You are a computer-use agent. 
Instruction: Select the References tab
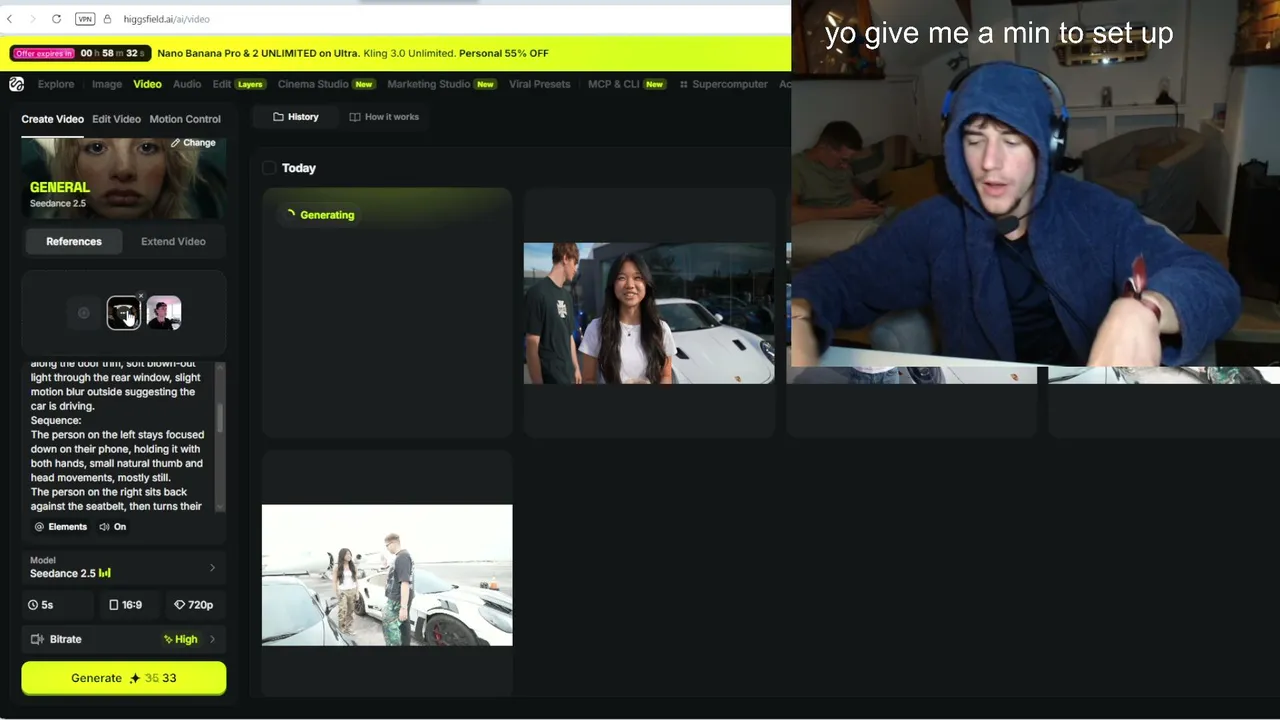click(74, 241)
